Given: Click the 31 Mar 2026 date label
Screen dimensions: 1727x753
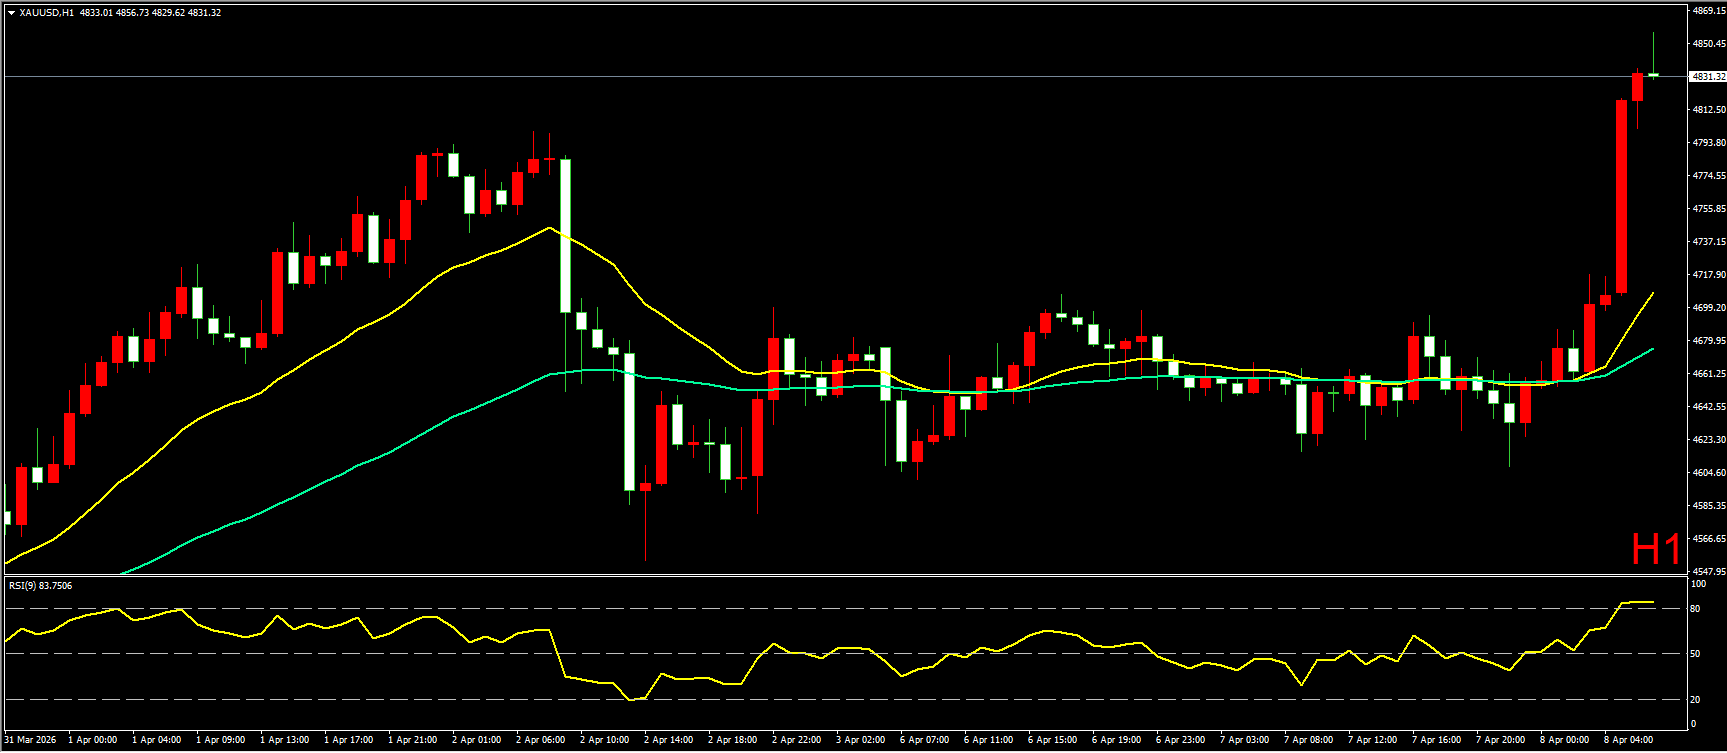Looking at the screenshot, I should (x=30, y=740).
